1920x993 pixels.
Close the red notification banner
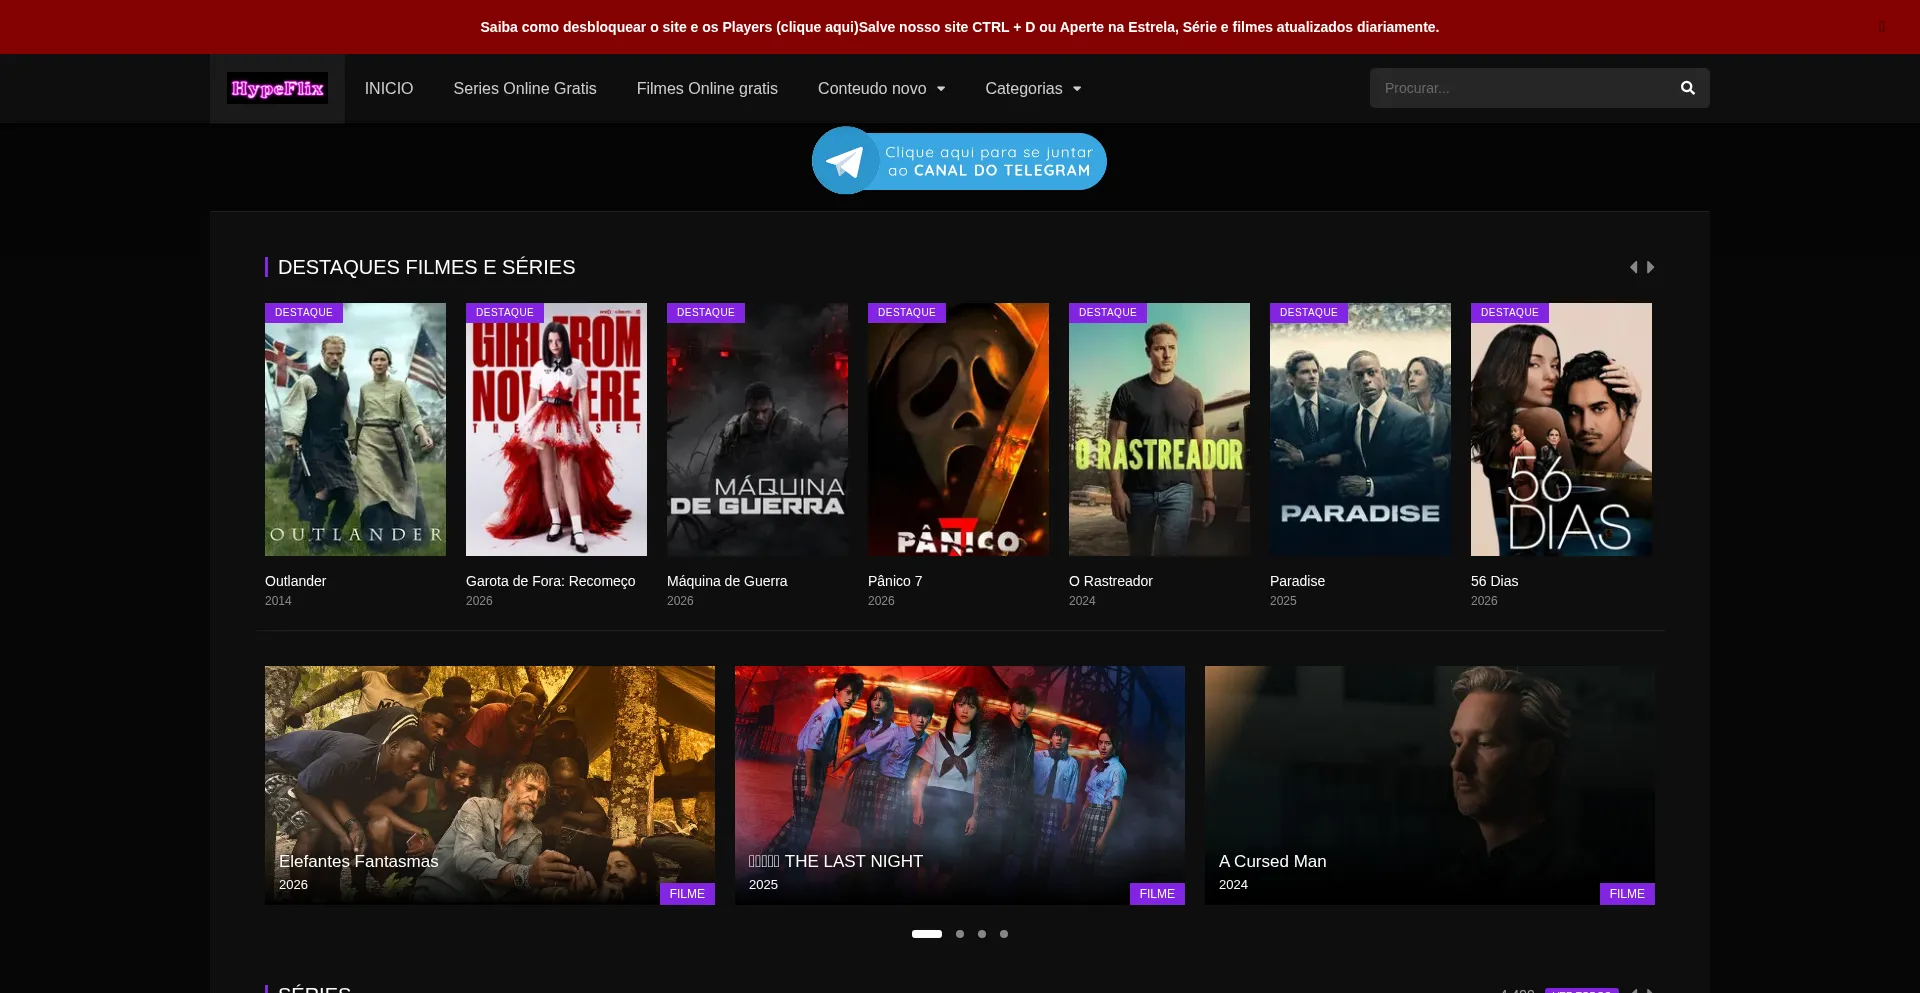pyautogui.click(x=1882, y=27)
